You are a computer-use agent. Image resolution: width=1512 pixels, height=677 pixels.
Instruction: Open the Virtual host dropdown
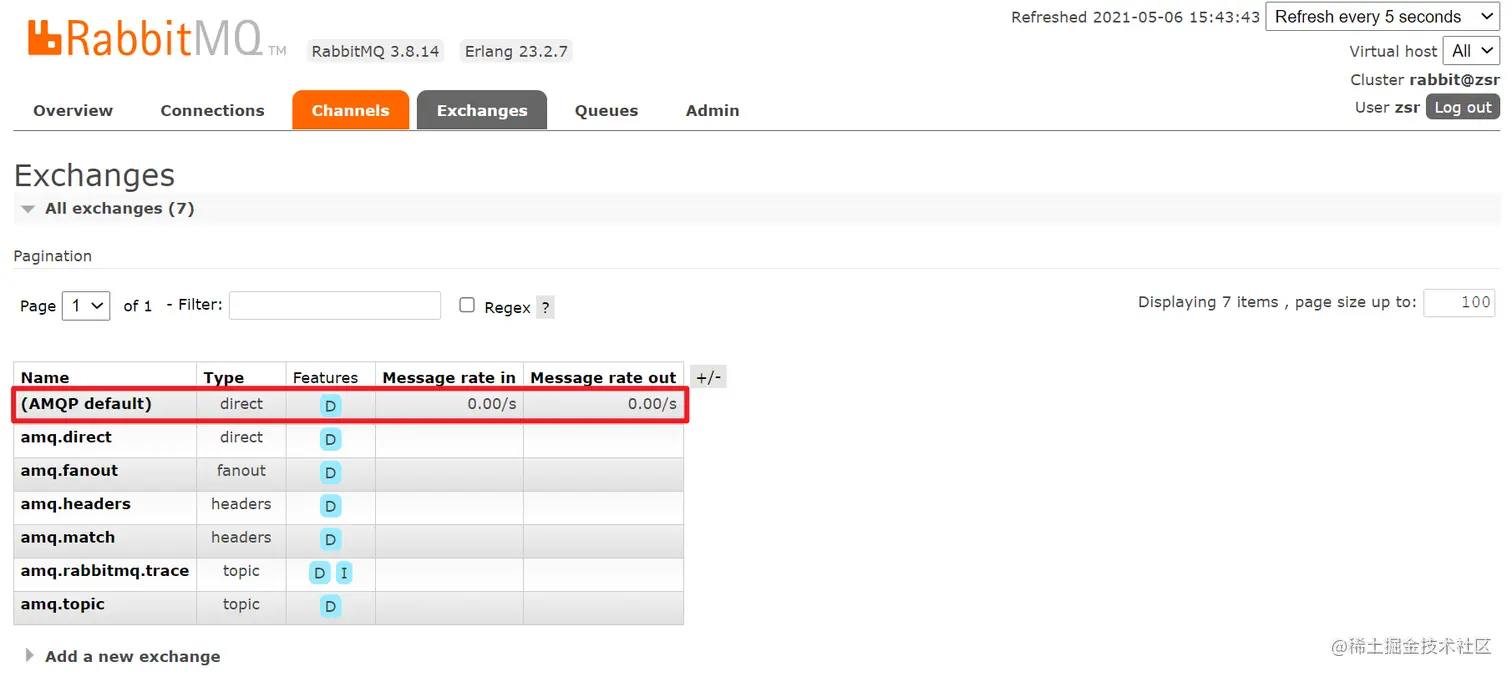click(1471, 51)
